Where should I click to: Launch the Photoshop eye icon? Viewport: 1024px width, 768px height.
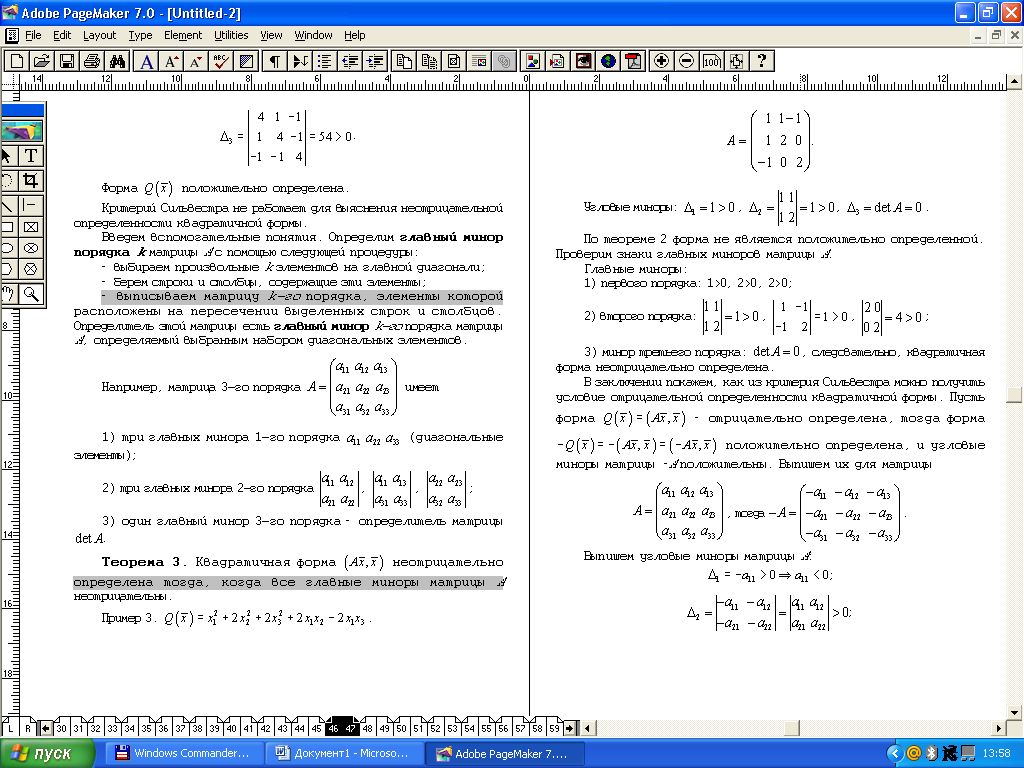tap(583, 61)
